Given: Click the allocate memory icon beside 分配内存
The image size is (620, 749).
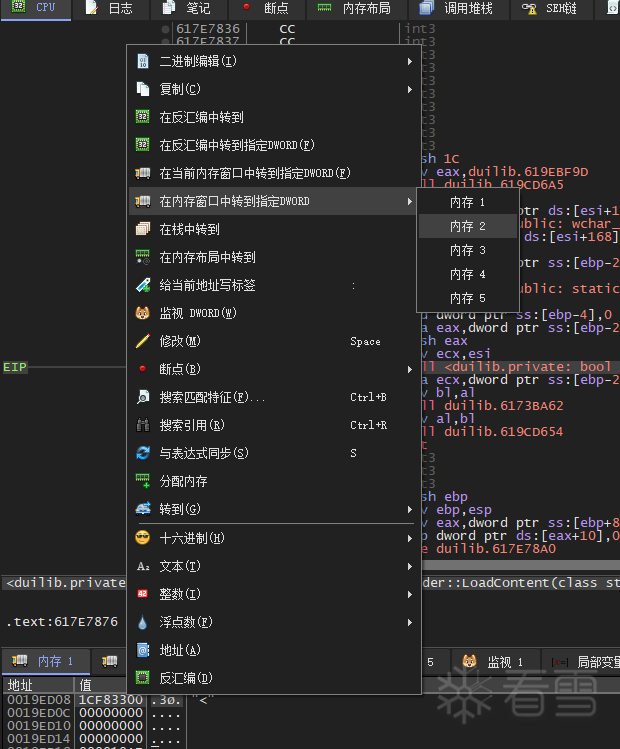Looking at the screenshot, I should [x=142, y=481].
